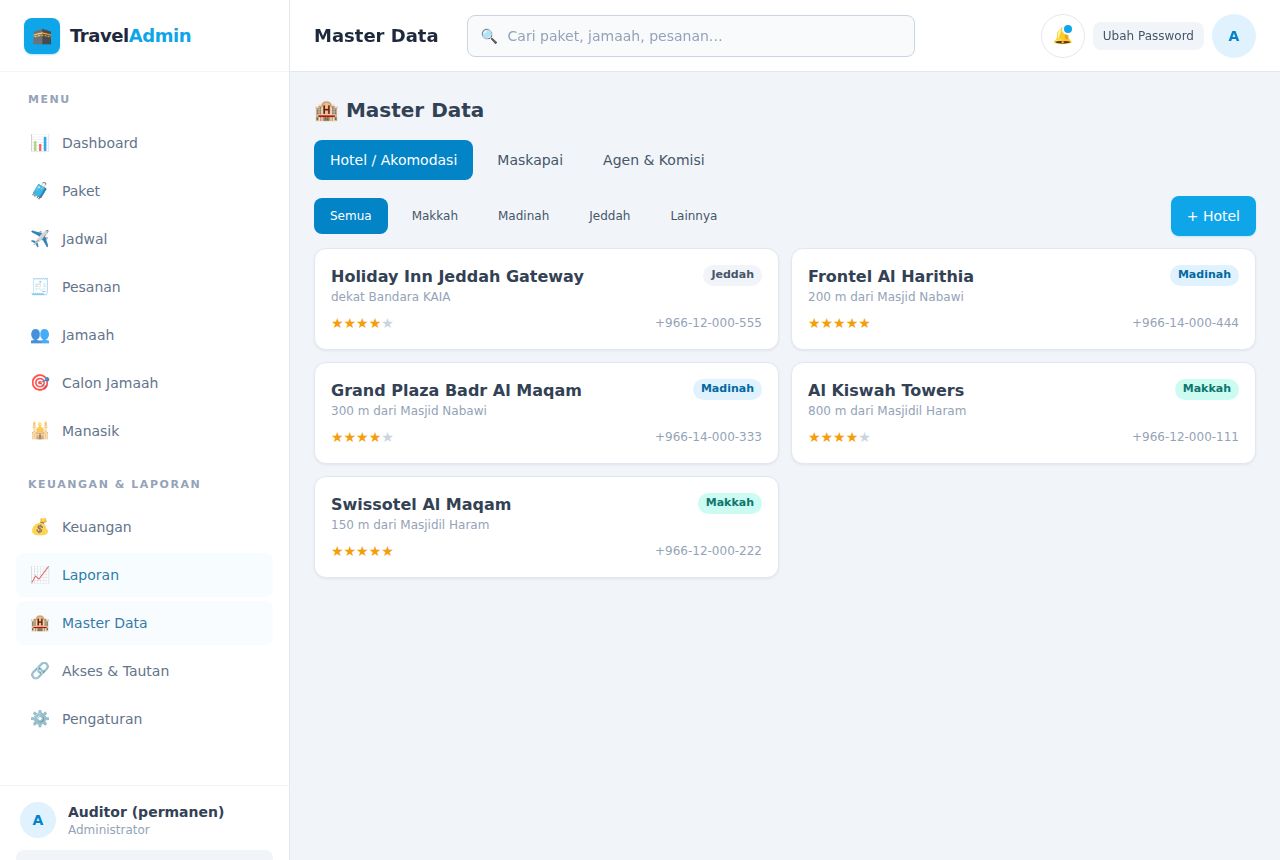Select the Jadwal airplane icon
The height and width of the screenshot is (860, 1280).
(40, 239)
